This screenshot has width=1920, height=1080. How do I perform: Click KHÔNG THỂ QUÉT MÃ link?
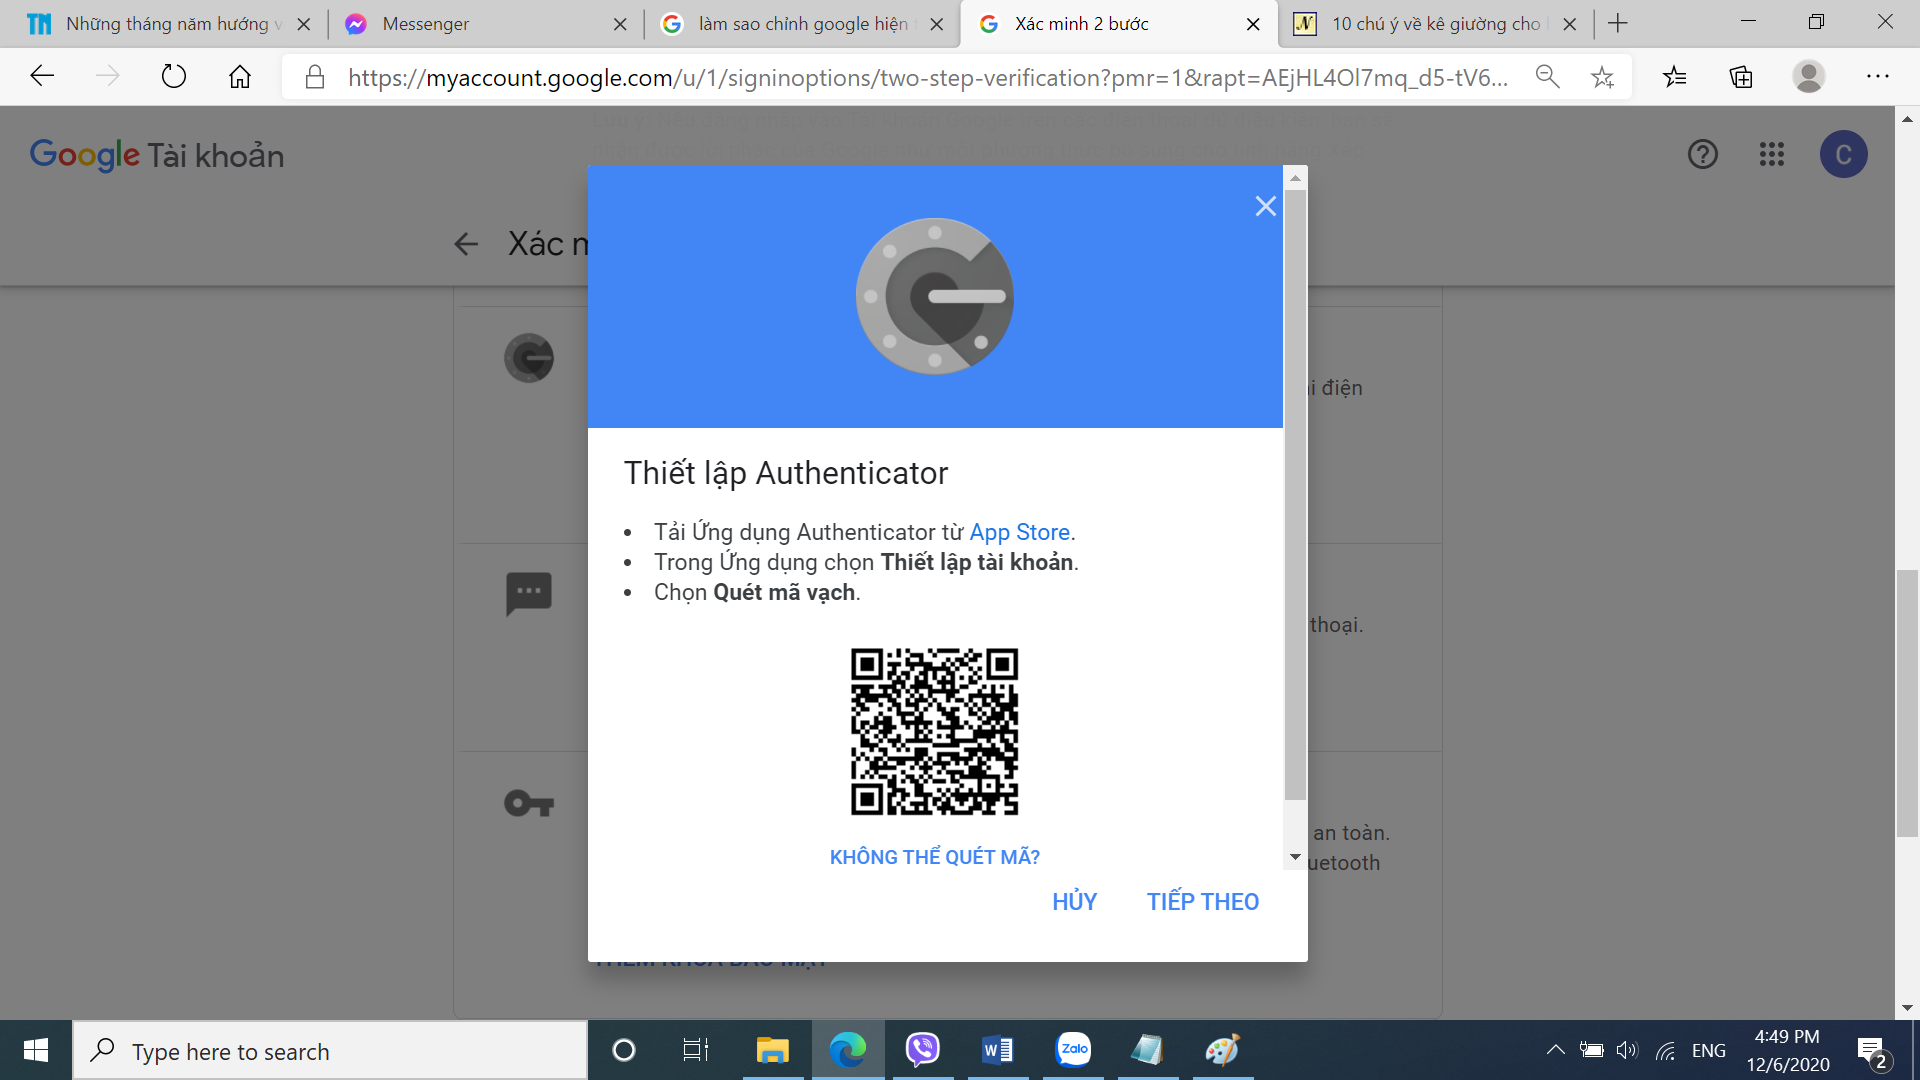[x=934, y=857]
